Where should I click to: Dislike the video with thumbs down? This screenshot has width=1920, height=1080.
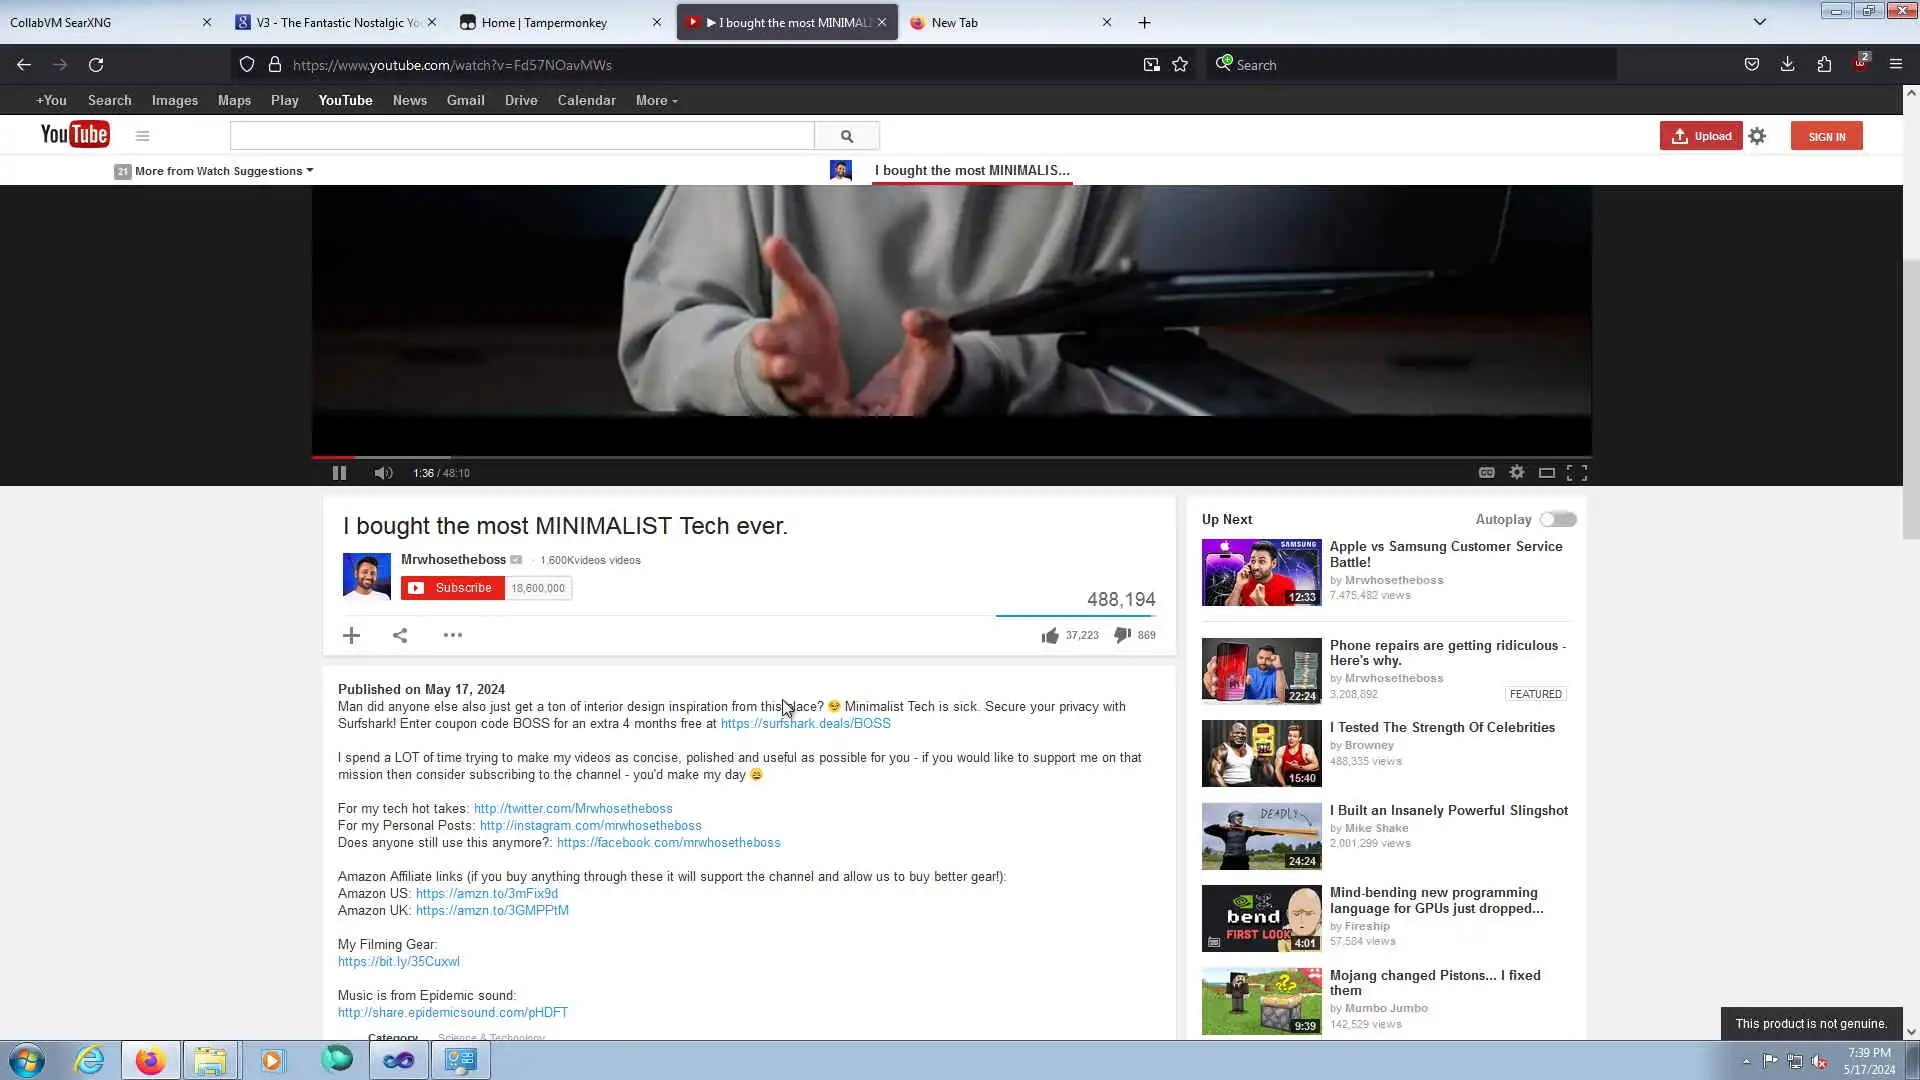tap(1123, 635)
